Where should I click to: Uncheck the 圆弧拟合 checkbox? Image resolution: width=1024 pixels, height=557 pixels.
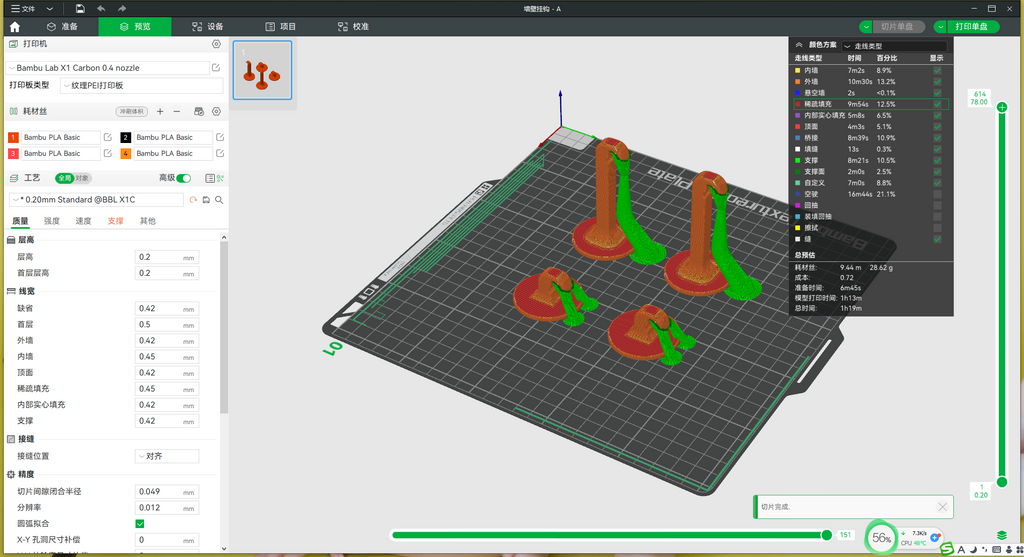140,524
